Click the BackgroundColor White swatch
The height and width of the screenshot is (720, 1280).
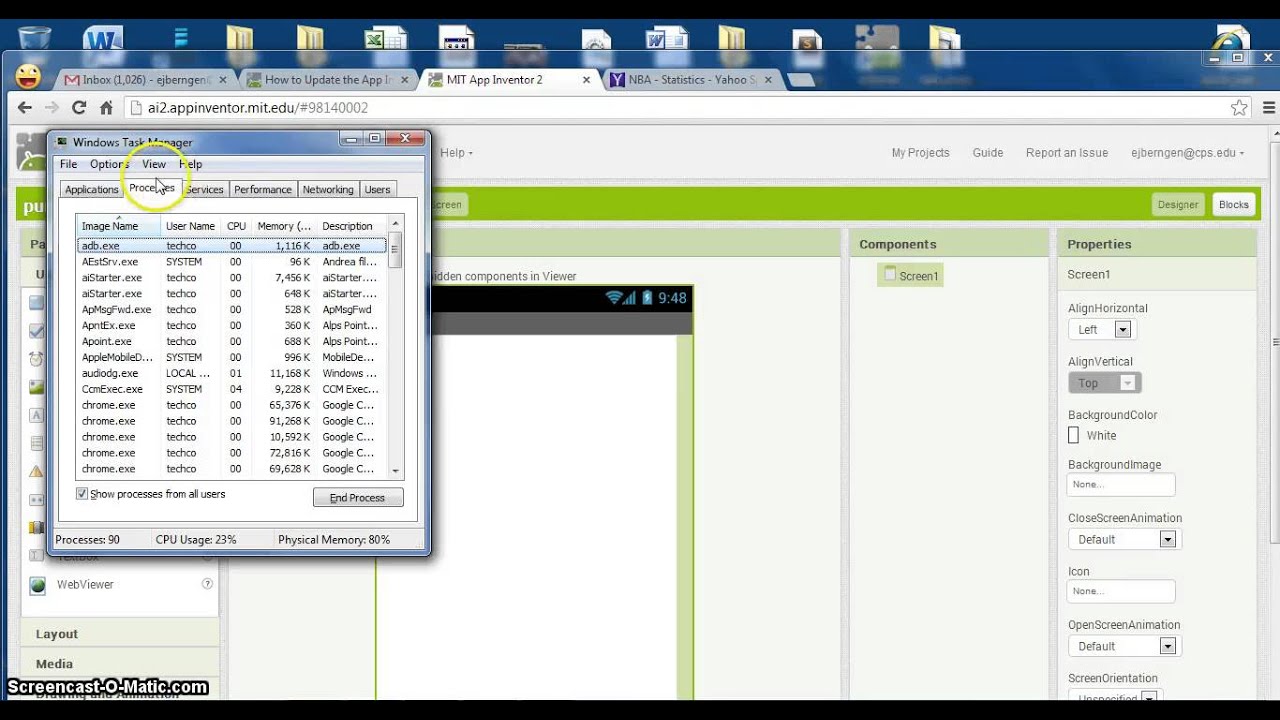(1073, 435)
